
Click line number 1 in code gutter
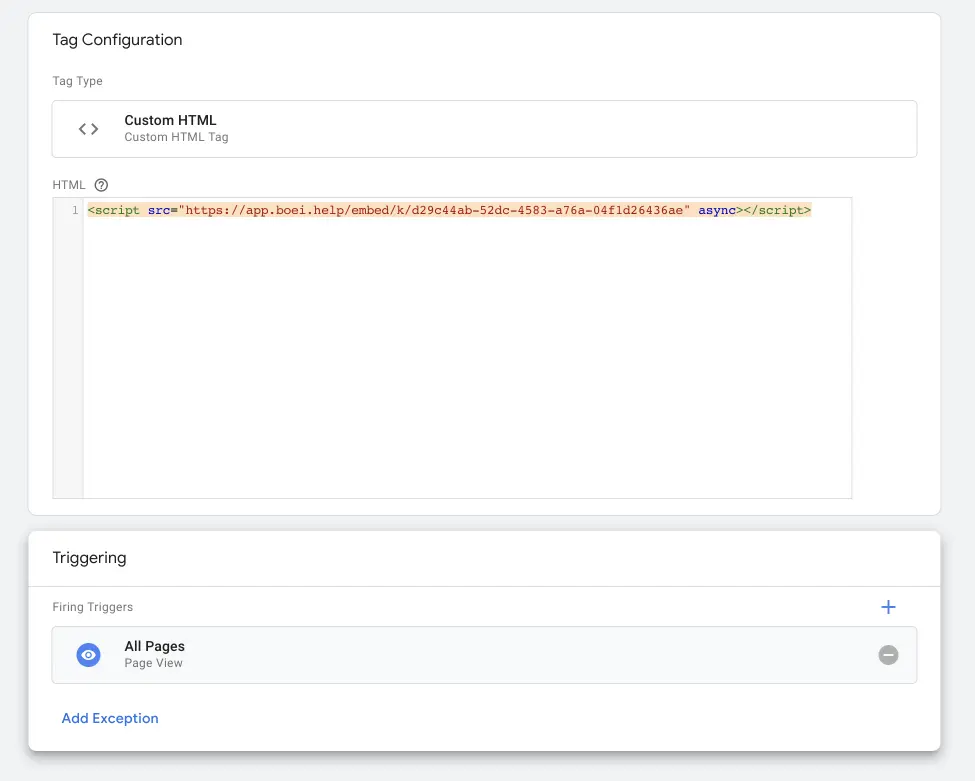tap(74, 211)
